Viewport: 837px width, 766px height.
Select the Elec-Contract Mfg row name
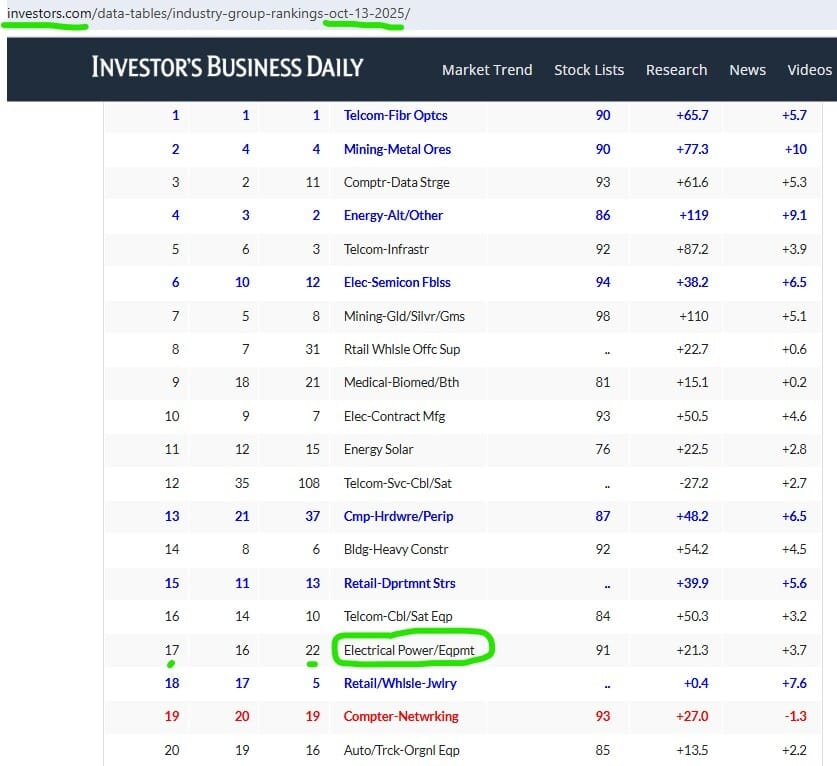(394, 416)
